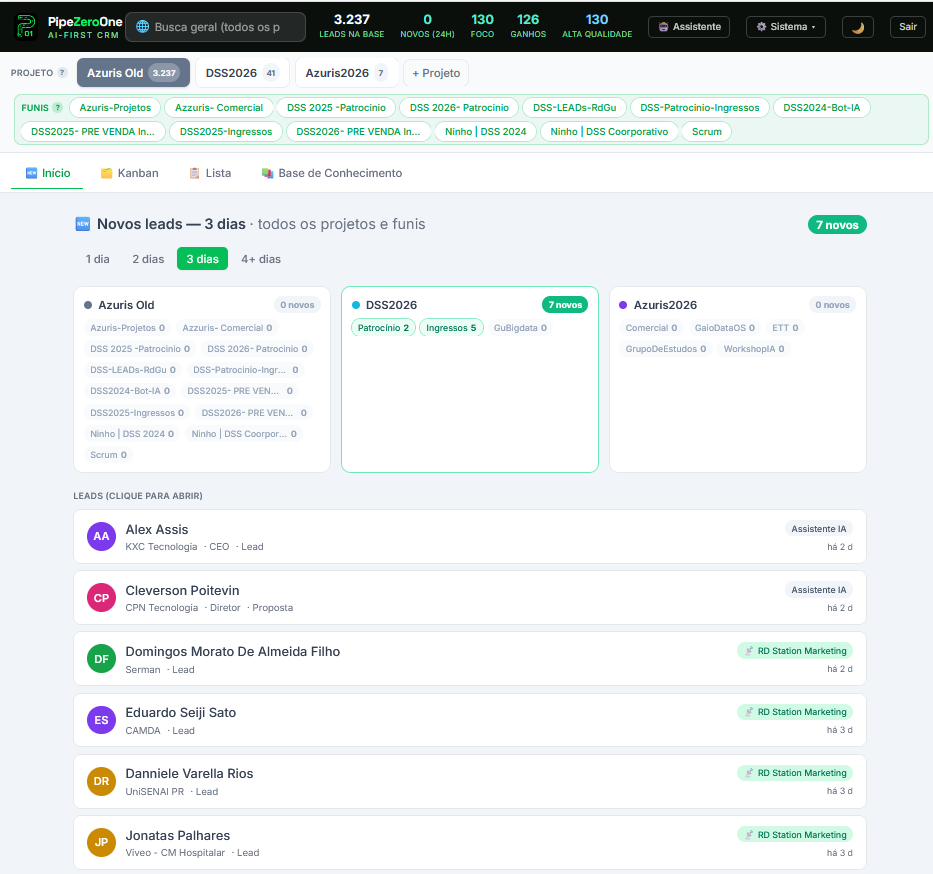Click the NEW icon beside Novos leads
933x874 pixels.
click(x=83, y=224)
